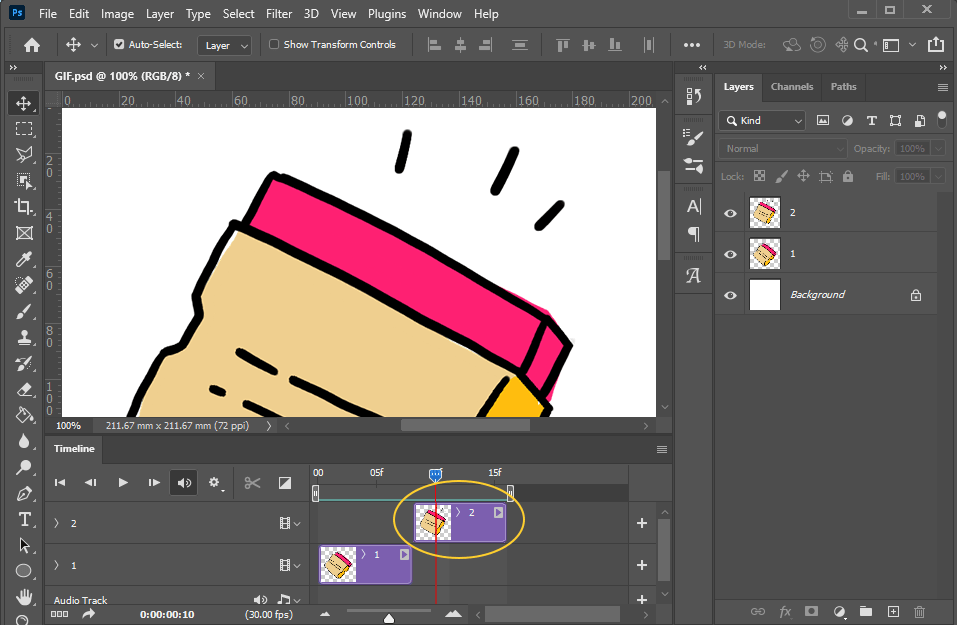Image resolution: width=957 pixels, height=625 pixels.
Task: Select the Horizontal Type tool
Action: point(24,519)
